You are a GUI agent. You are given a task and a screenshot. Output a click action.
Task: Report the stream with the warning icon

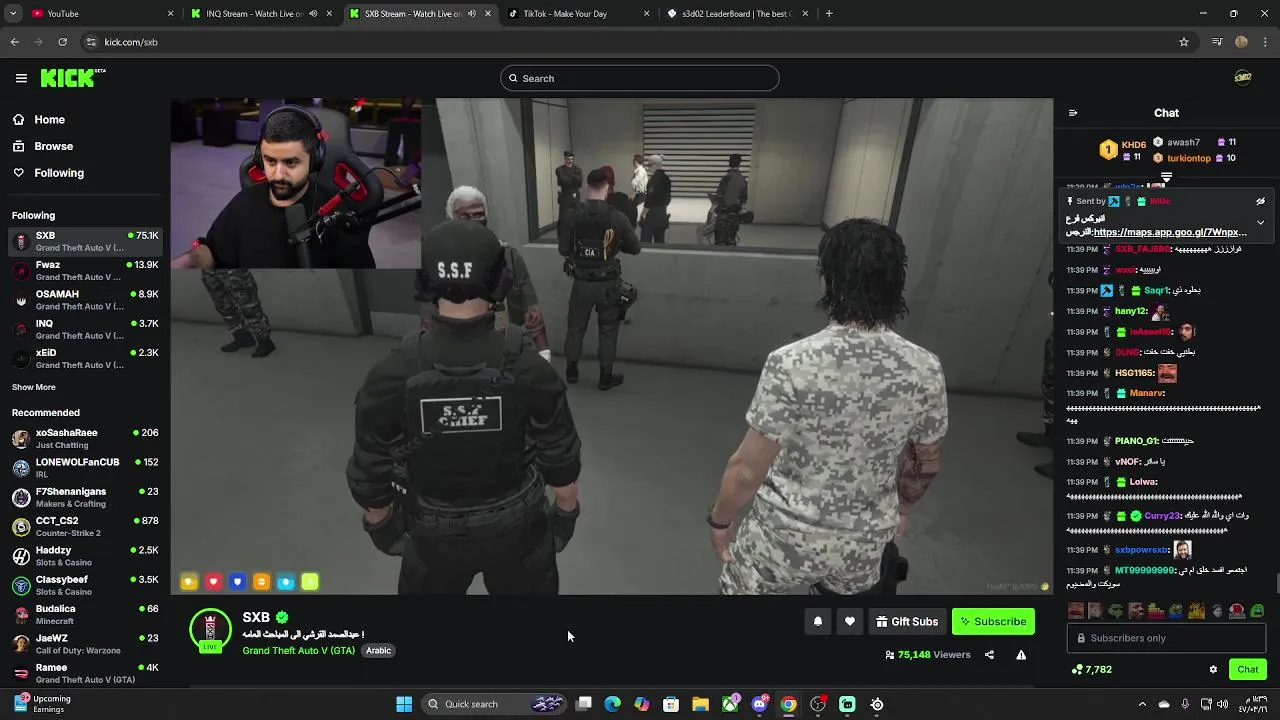click(x=1021, y=655)
